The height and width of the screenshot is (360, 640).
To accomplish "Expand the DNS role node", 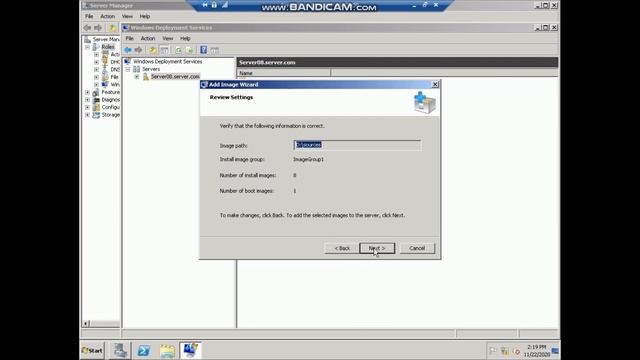I will tap(96, 69).
